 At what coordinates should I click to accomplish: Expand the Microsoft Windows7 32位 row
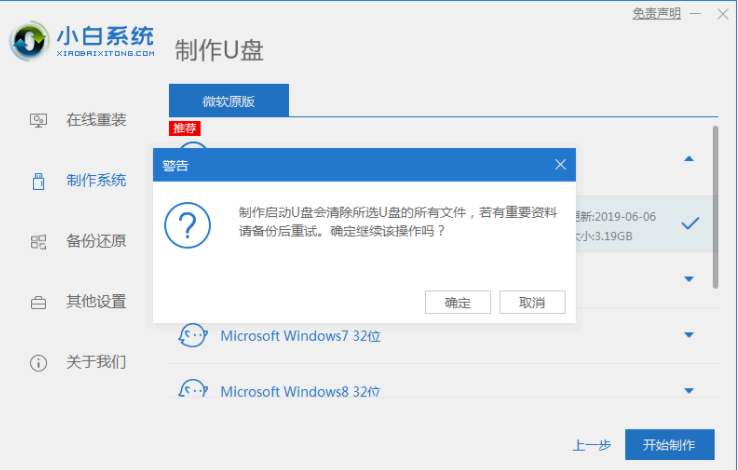coord(689,335)
